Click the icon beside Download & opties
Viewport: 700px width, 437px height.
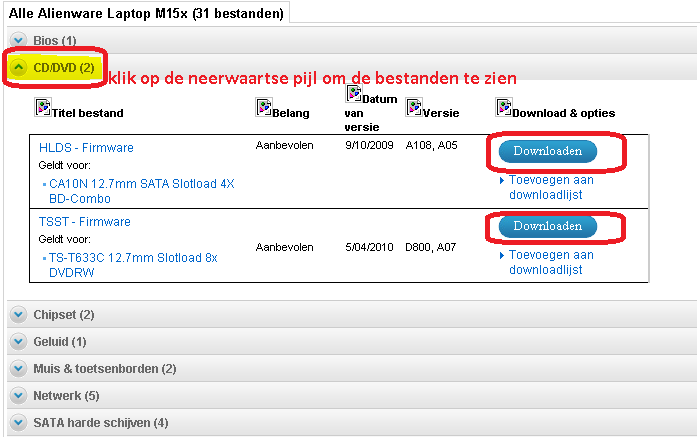pyautogui.click(x=504, y=107)
